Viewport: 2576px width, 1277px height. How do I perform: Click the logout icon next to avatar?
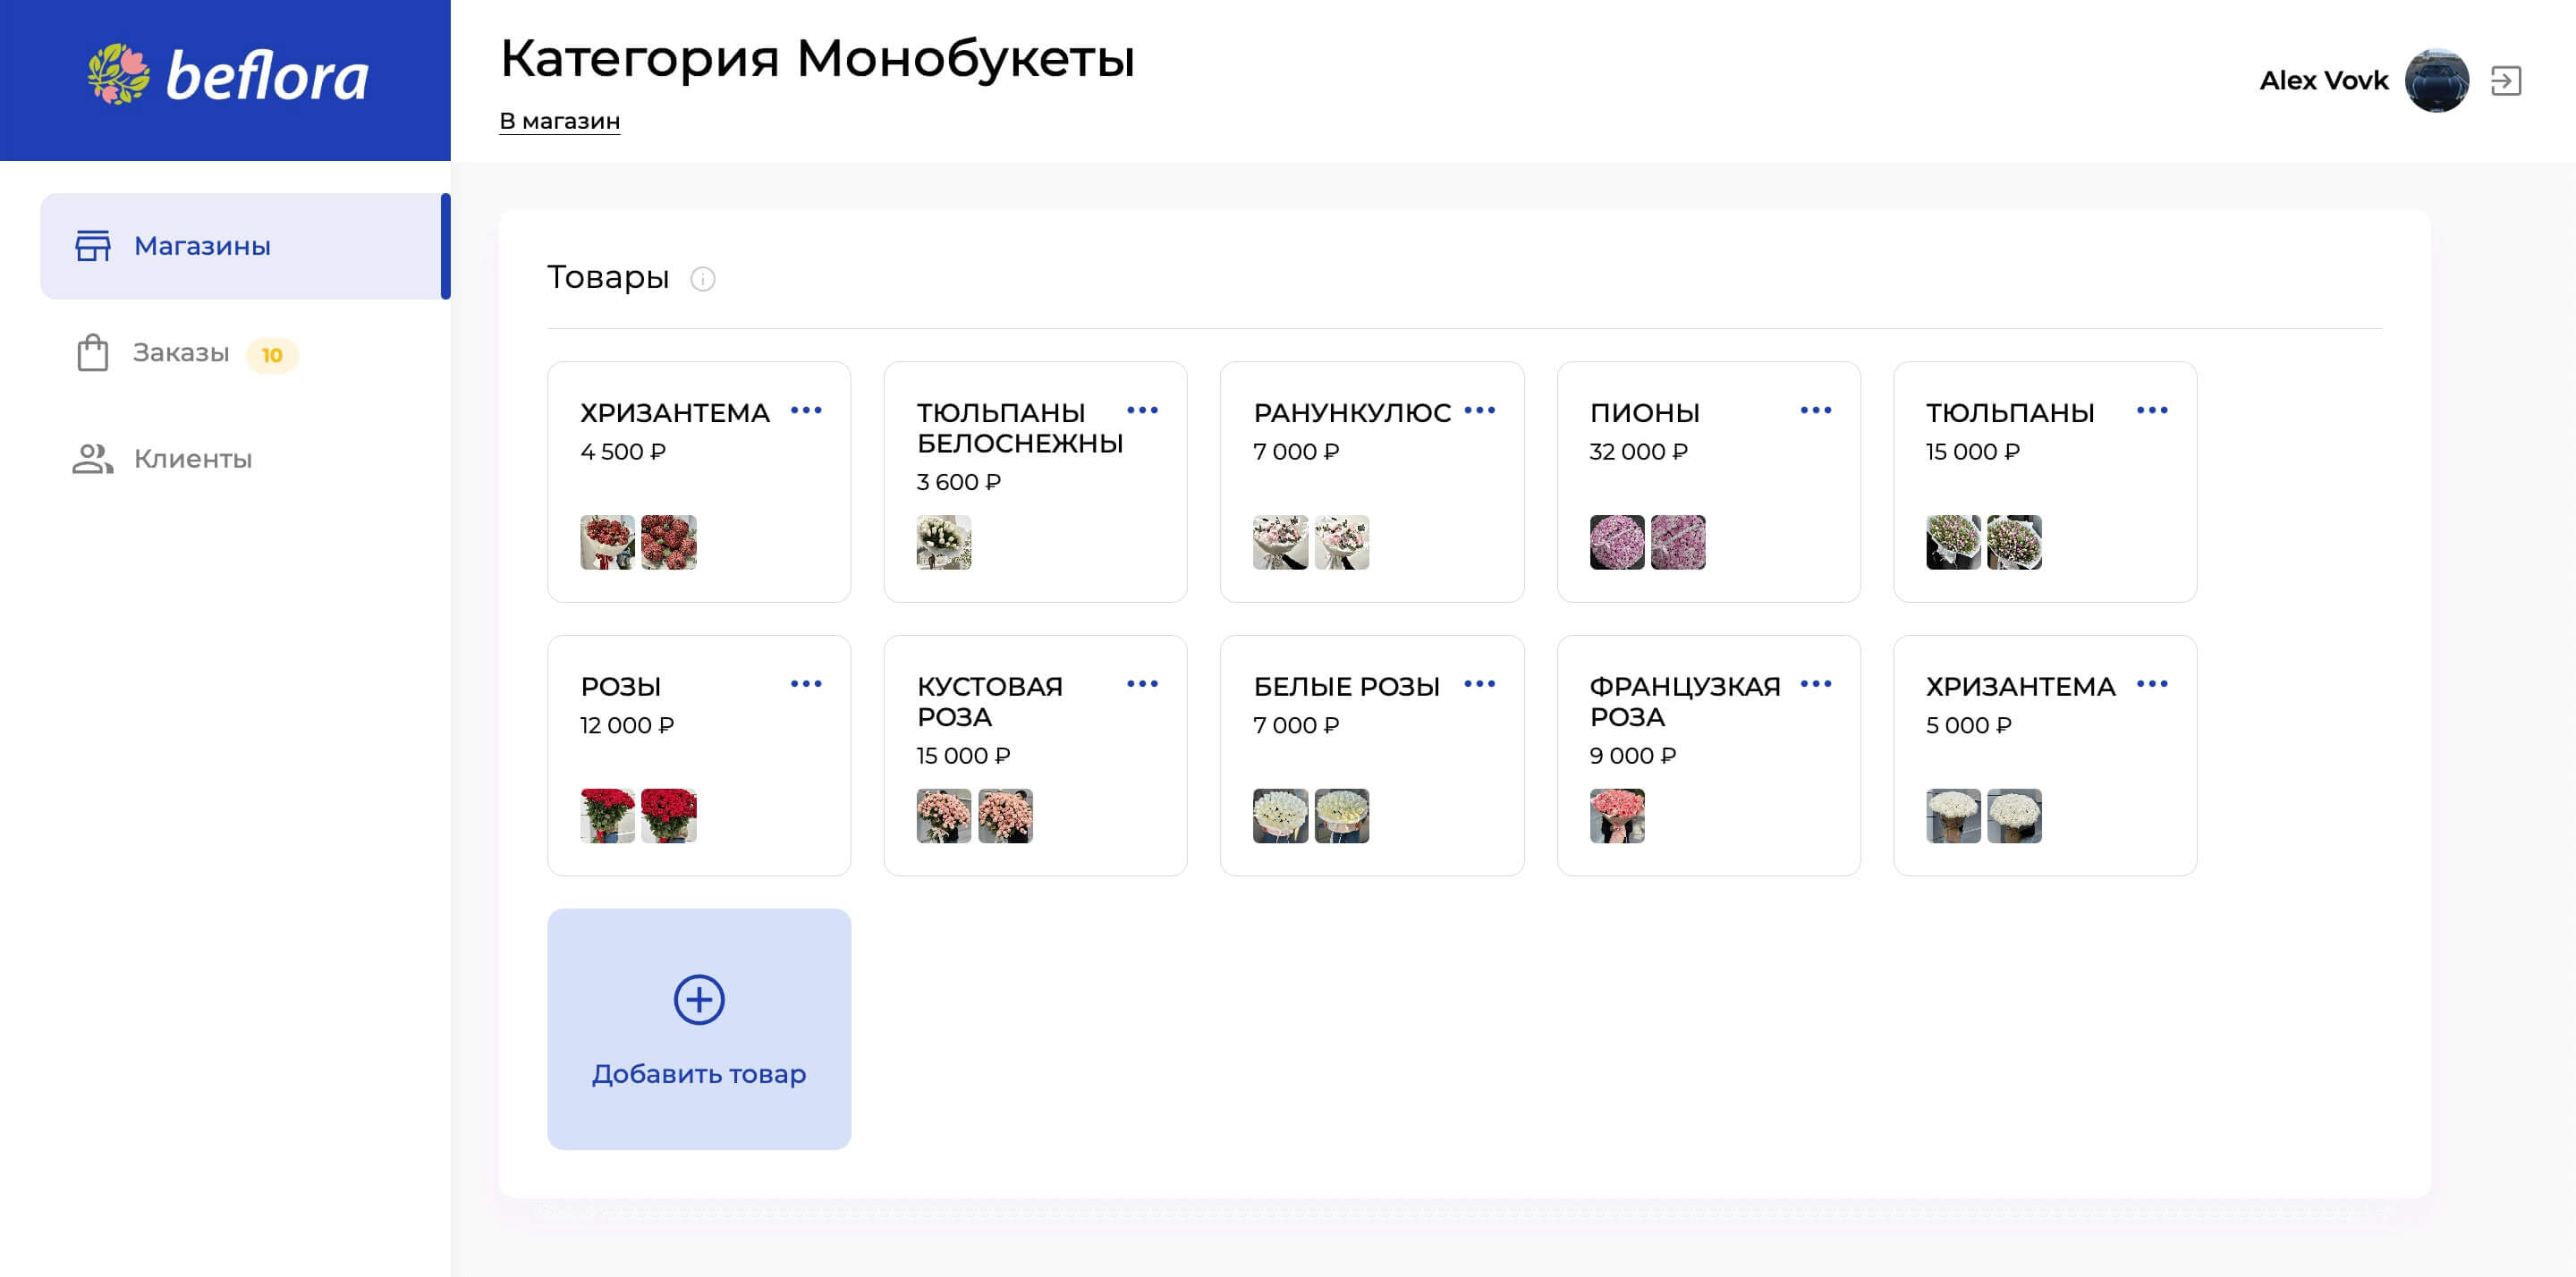coord(2505,81)
